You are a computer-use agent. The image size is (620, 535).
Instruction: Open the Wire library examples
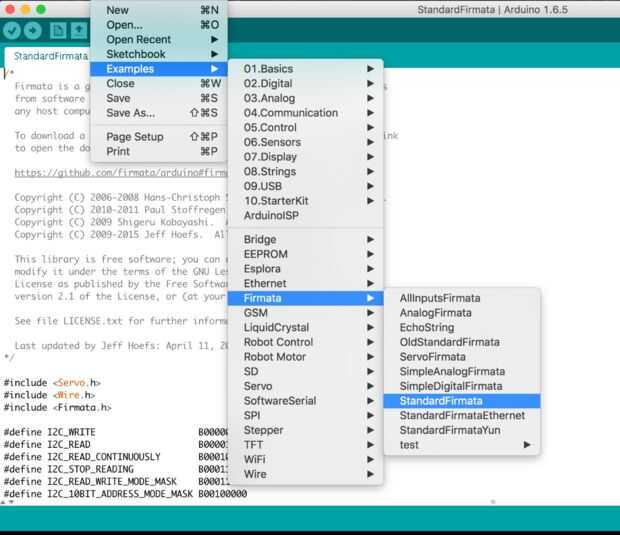pos(305,474)
